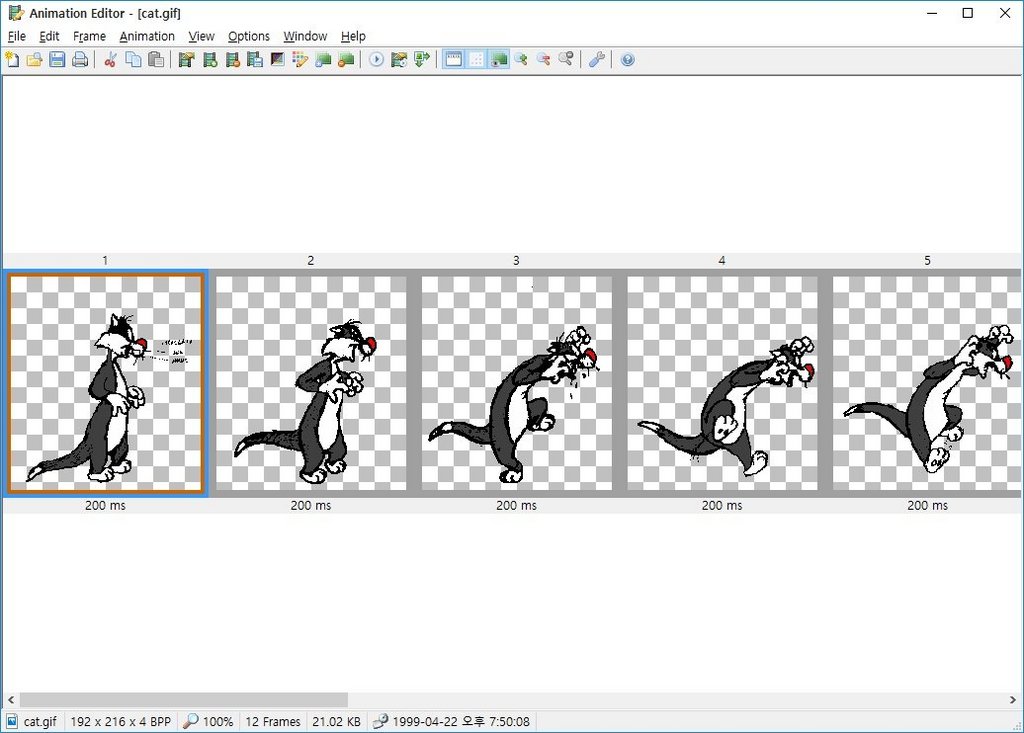1024x733 pixels.
Task: Click the 192 x 216 x 4 BPP status
Action: coord(120,721)
